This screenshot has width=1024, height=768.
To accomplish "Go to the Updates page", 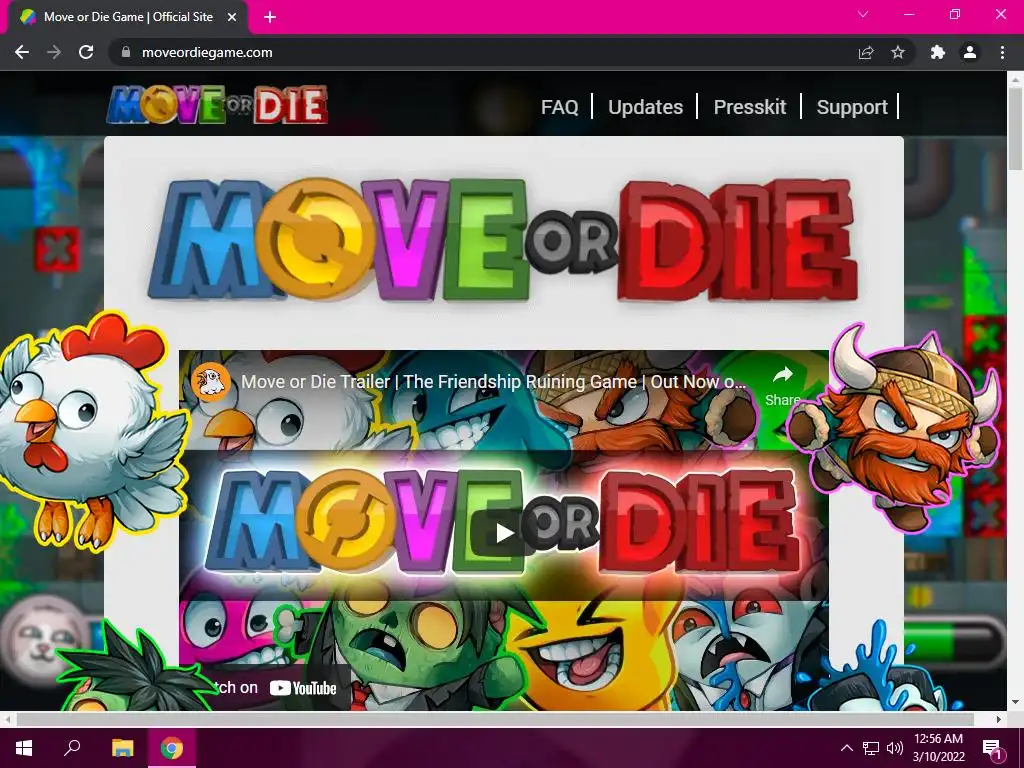I will click(x=645, y=106).
